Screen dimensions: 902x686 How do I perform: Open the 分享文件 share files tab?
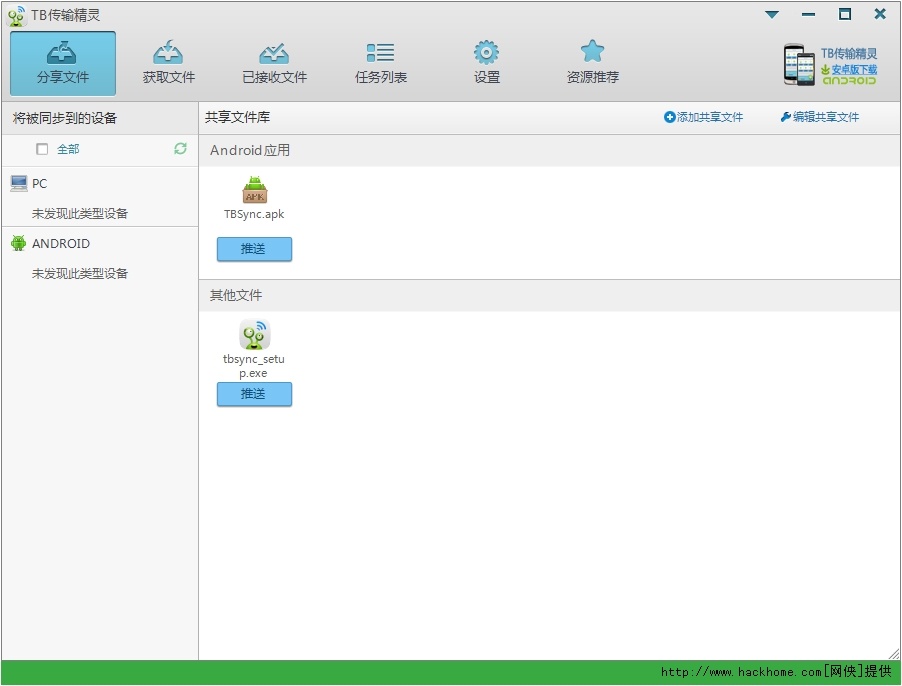coord(63,63)
